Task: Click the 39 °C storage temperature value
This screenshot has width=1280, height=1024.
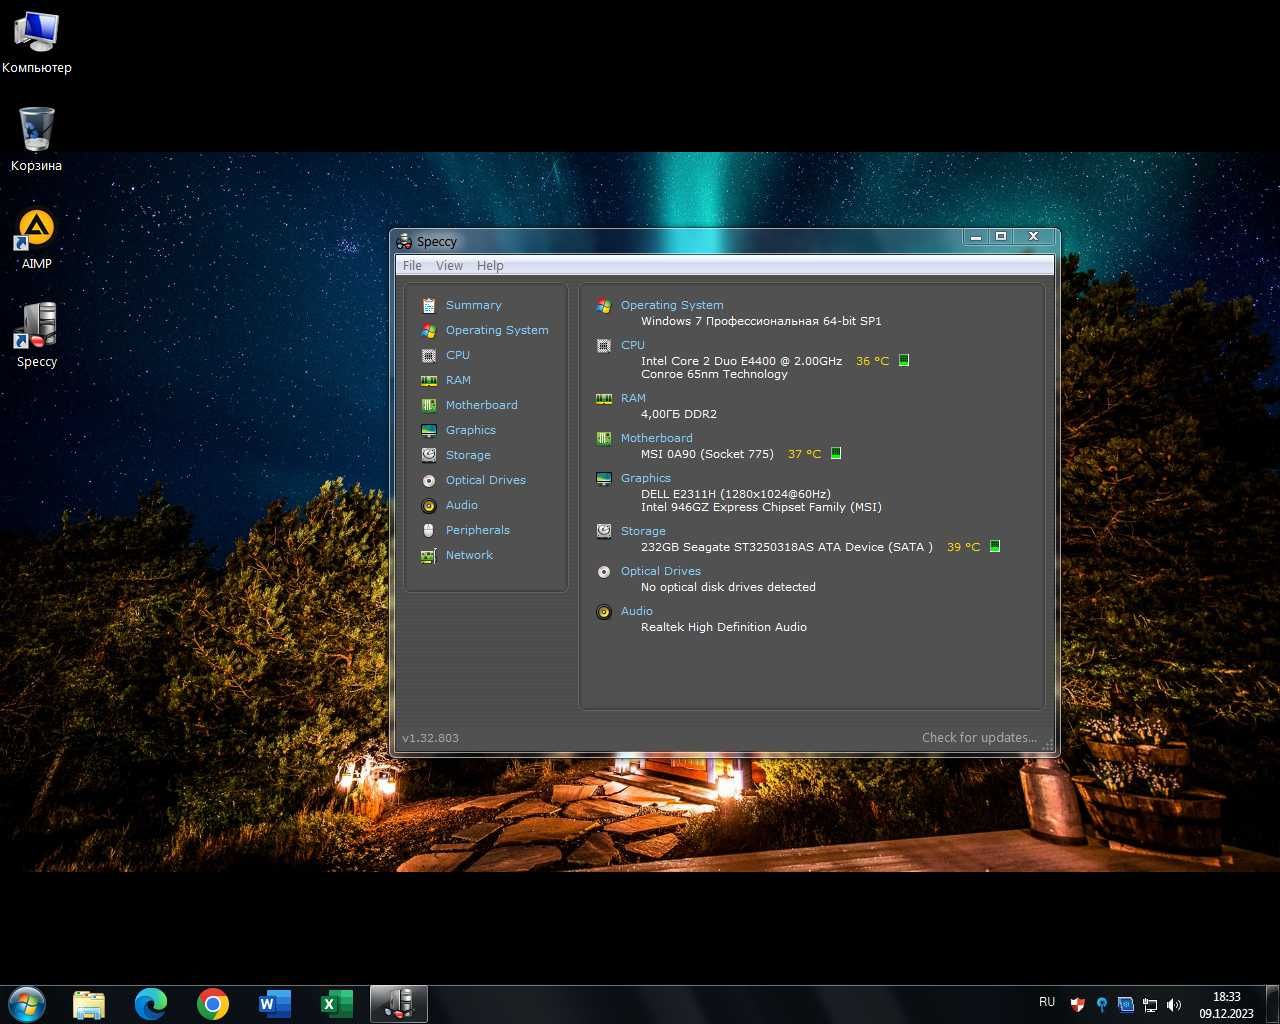Action: pos(963,547)
